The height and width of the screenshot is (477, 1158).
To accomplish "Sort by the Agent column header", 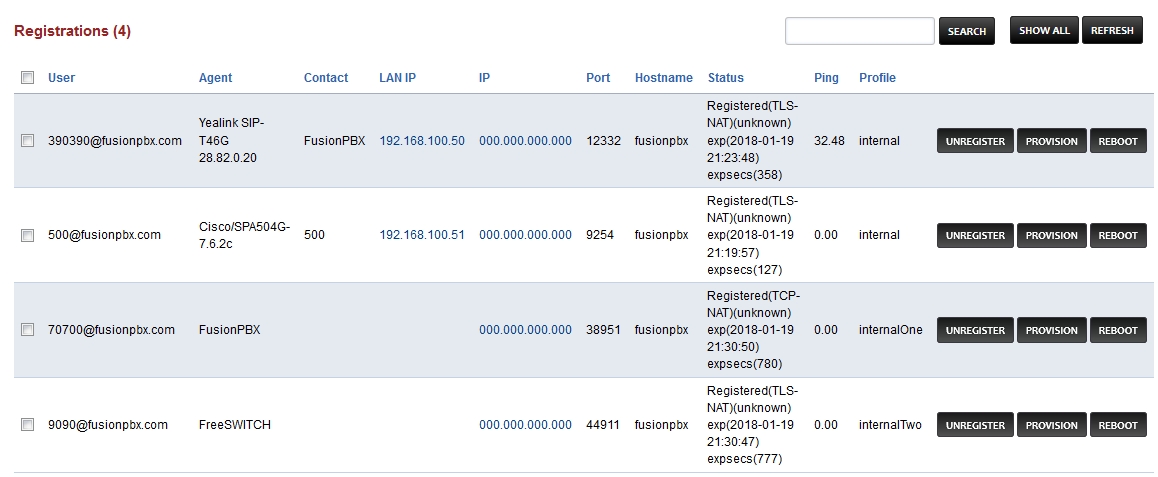I will pyautogui.click(x=215, y=78).
